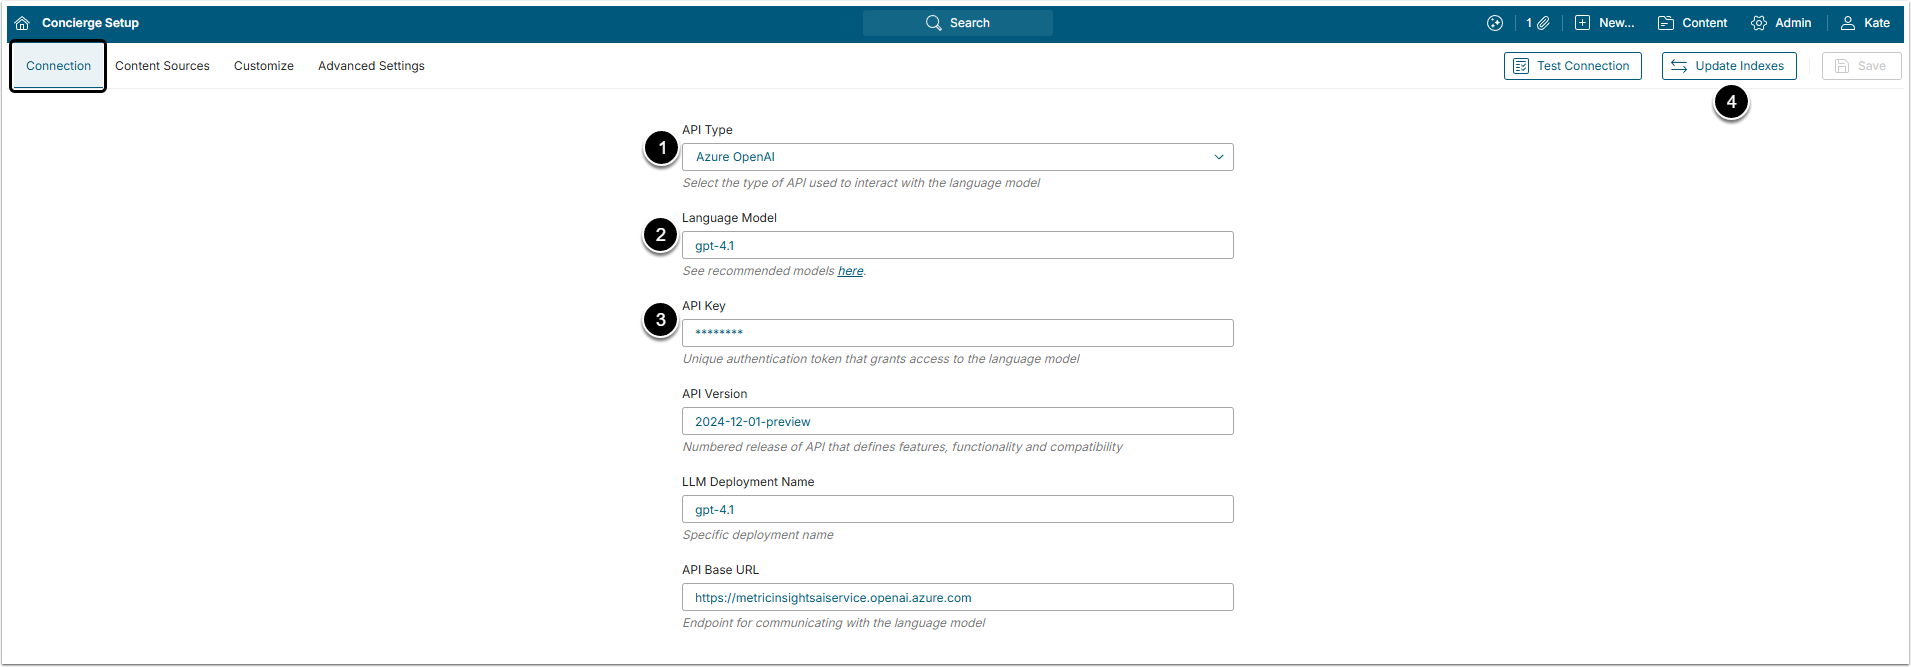This screenshot has width=1911, height=667.
Task: Open the Search bar magnifier icon
Action: [933, 23]
